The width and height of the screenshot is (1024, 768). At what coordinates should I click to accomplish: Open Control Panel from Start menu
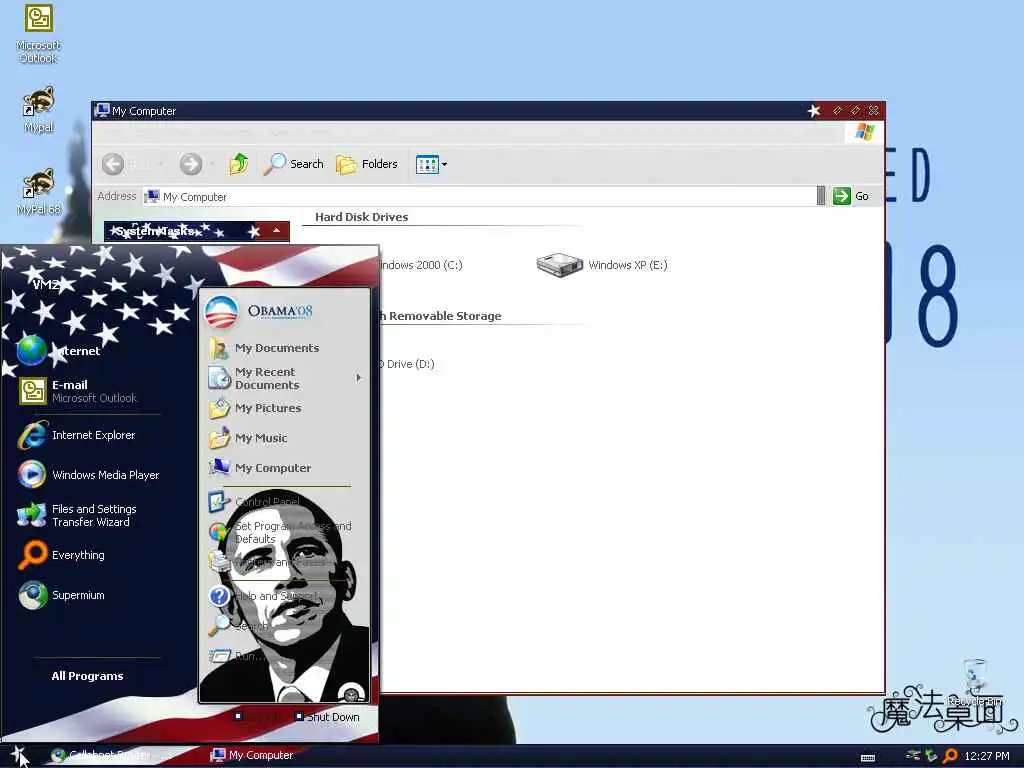[254, 502]
